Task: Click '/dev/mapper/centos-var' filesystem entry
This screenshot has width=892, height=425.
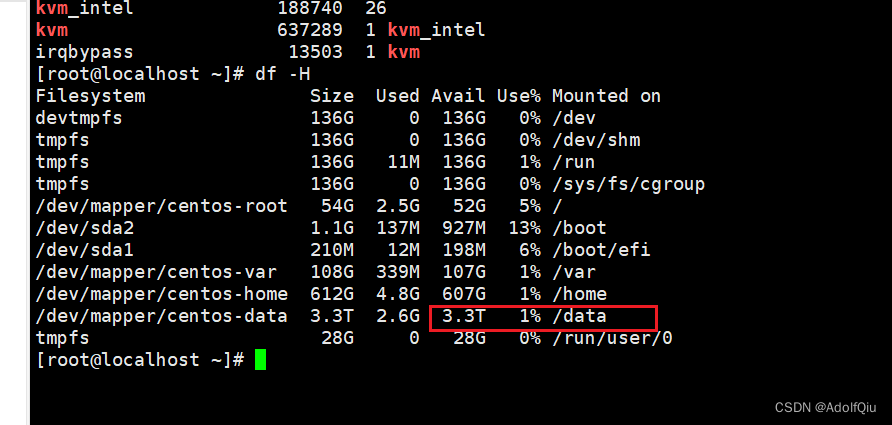Action: 156,272
